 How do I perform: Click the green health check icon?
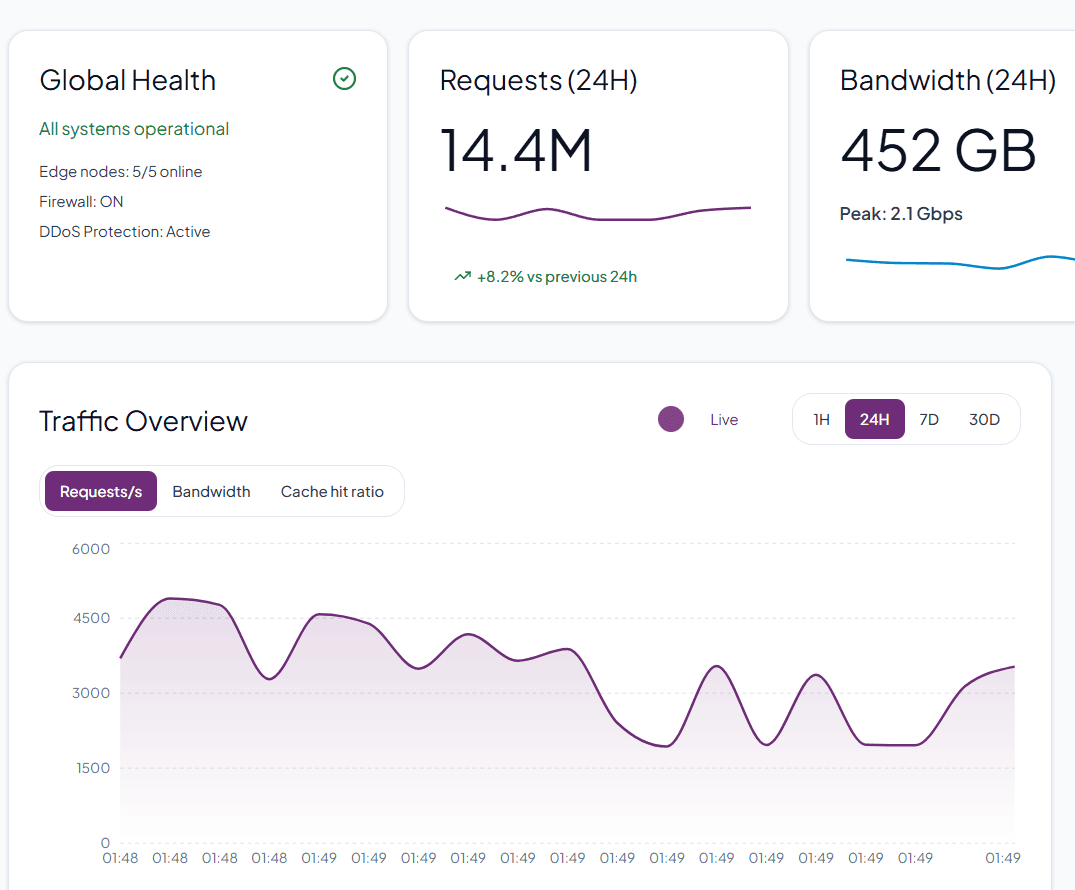pyautogui.click(x=344, y=78)
